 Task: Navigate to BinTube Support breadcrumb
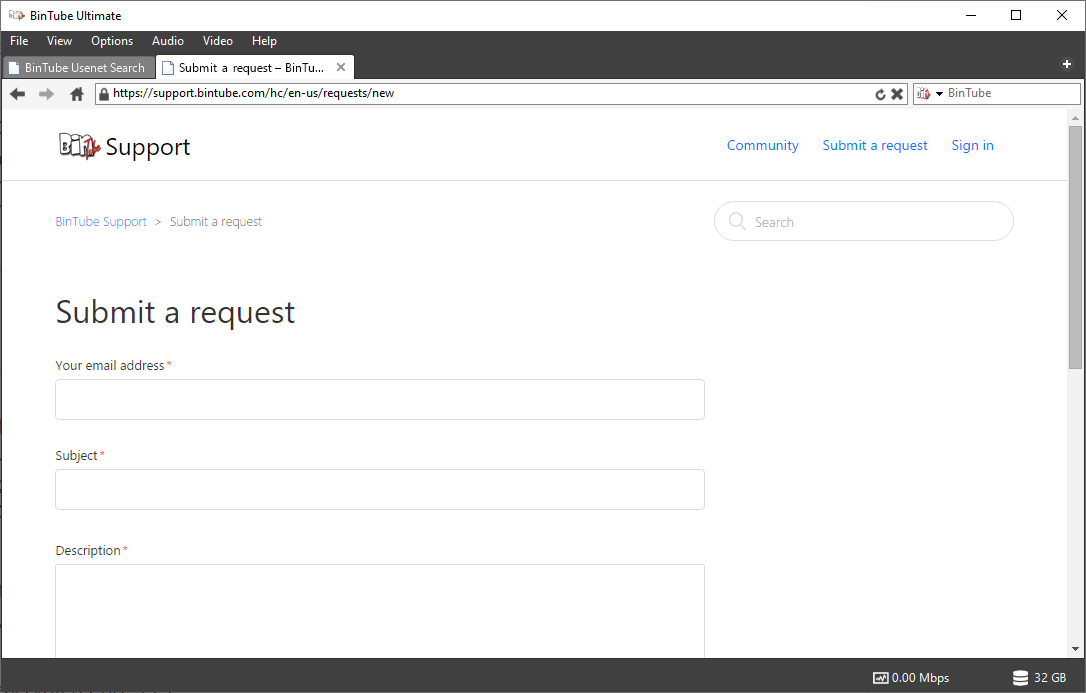coord(101,222)
